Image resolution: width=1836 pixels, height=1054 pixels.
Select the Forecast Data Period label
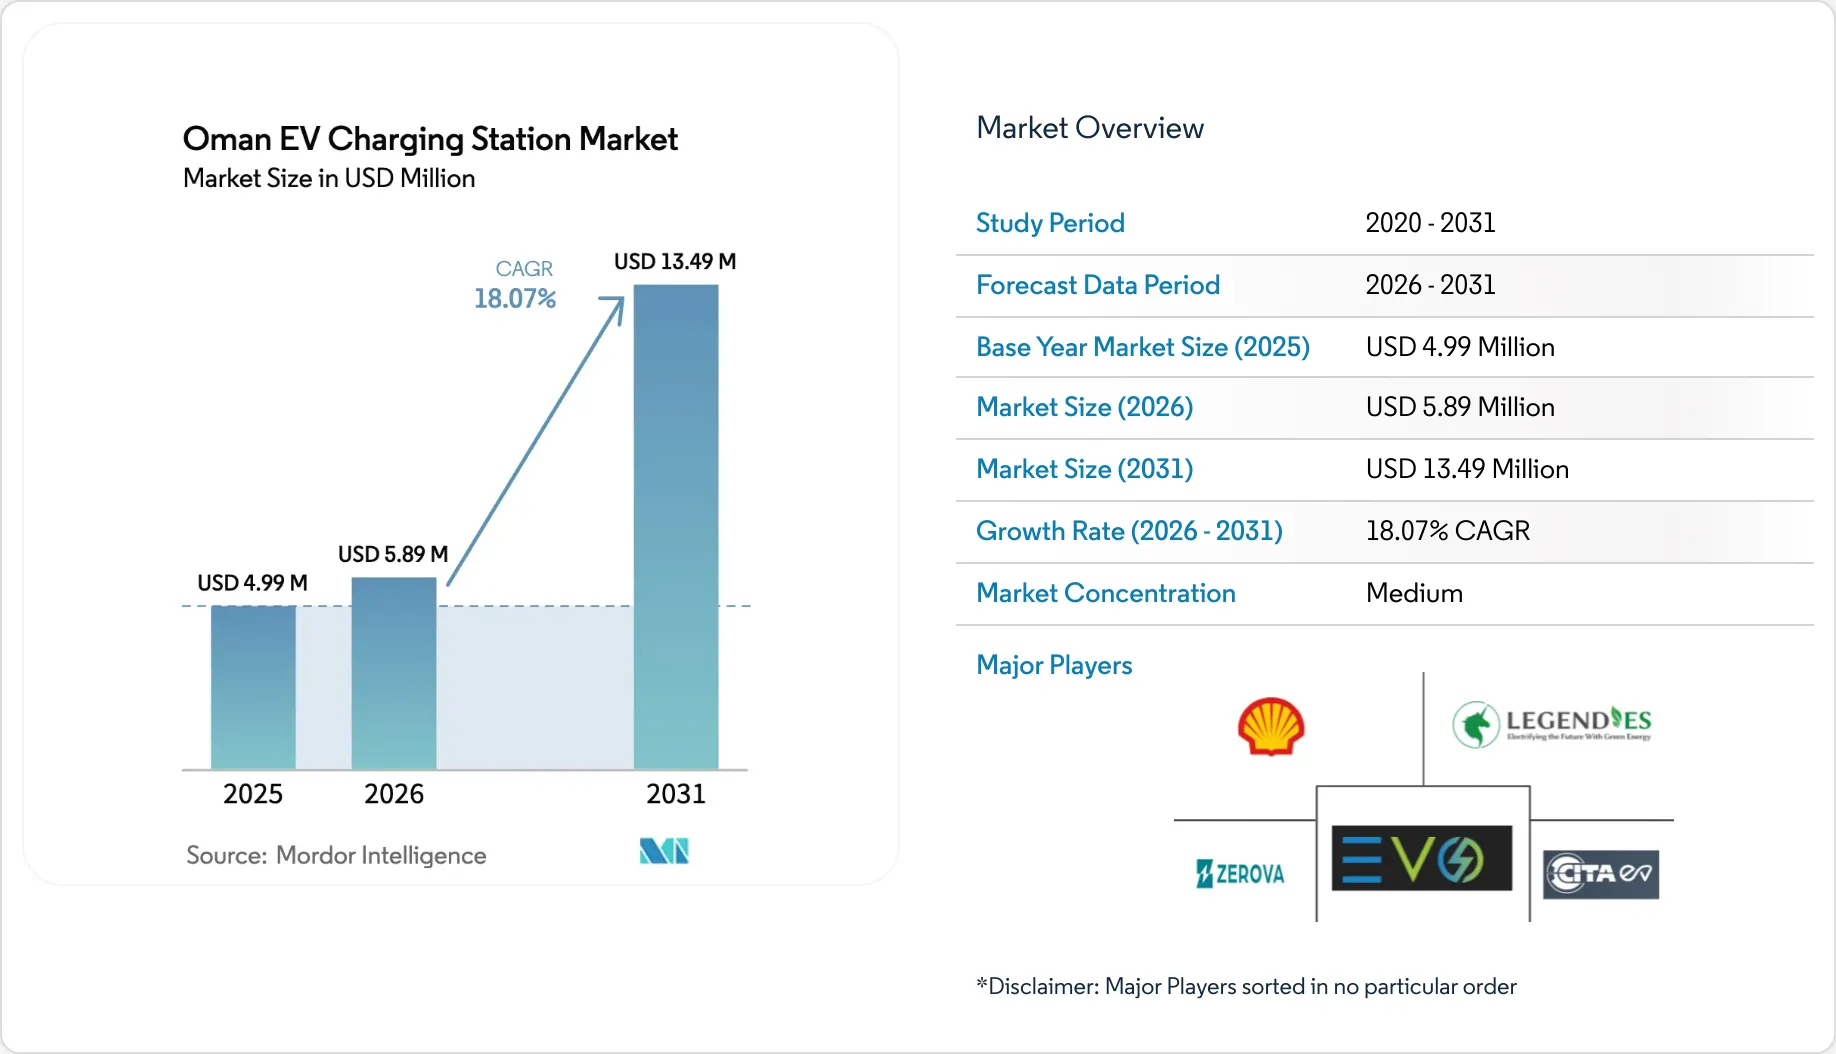[x=1098, y=285]
